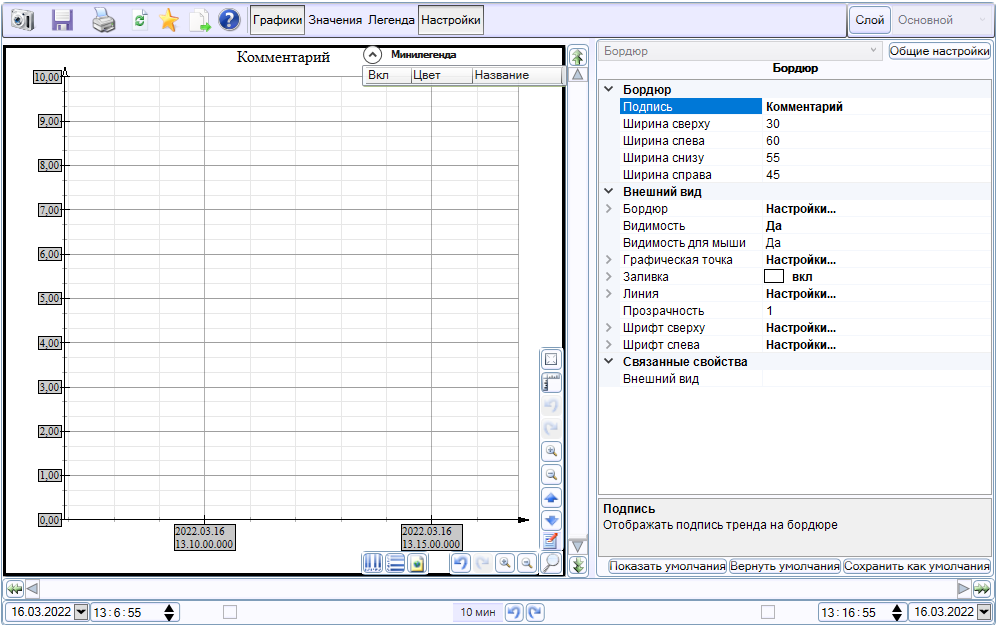Collapse the Связанные свойства group

point(609,361)
